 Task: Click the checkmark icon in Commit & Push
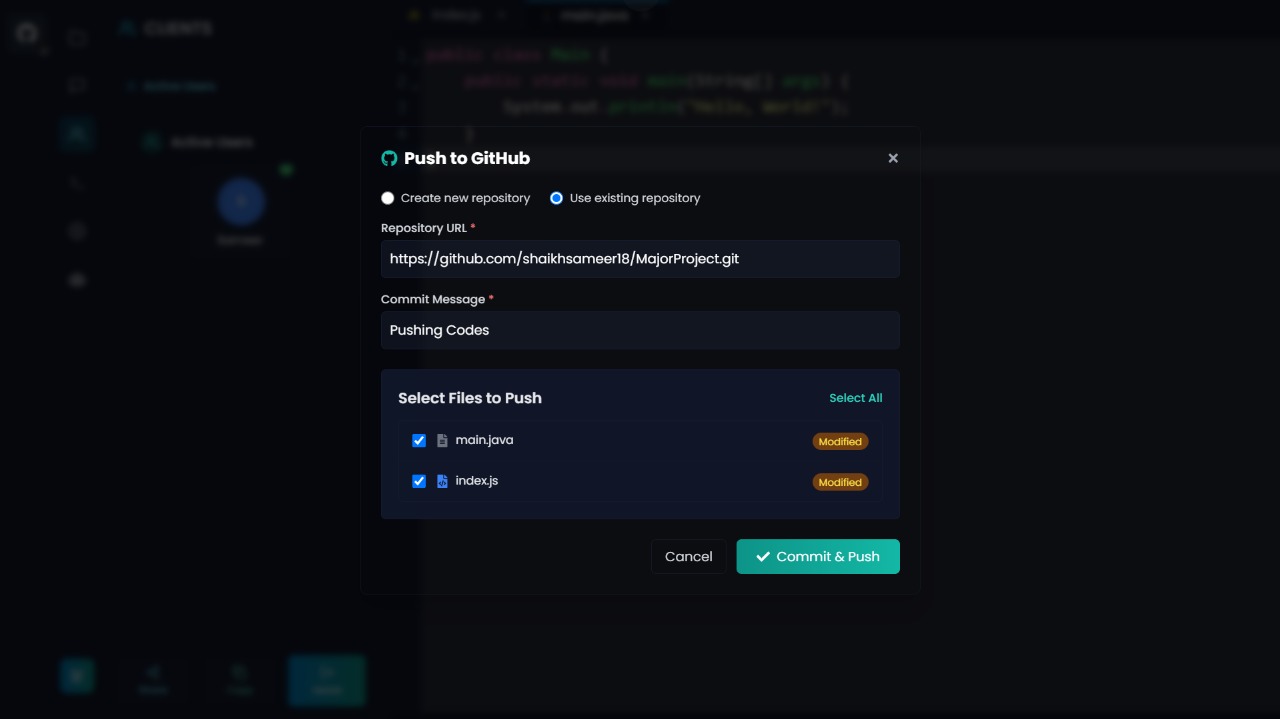click(763, 557)
